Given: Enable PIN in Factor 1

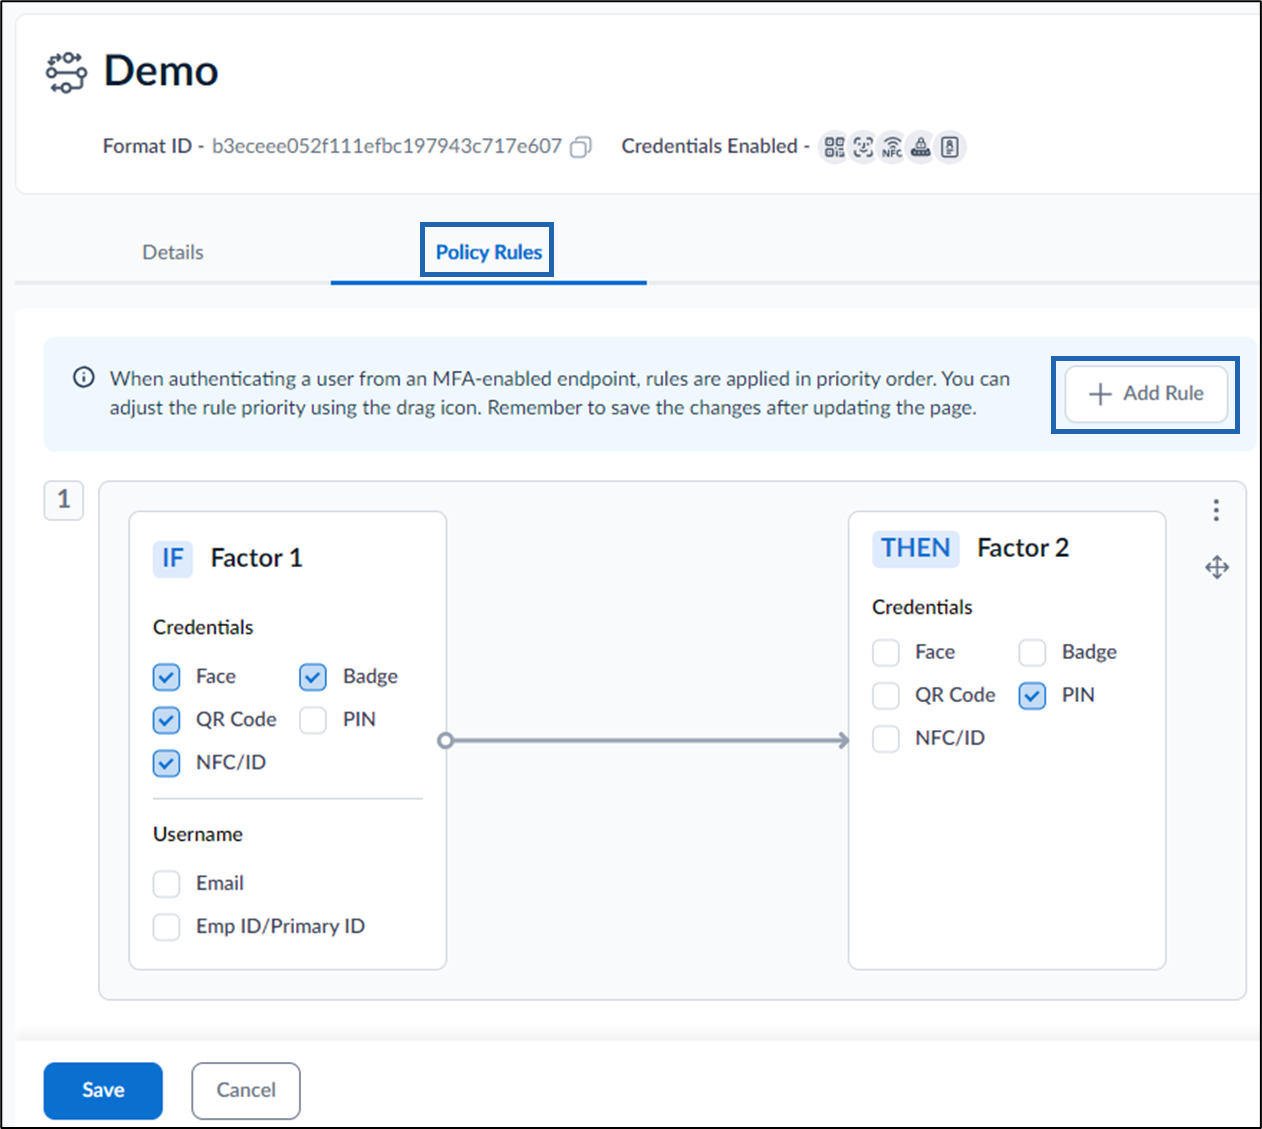Looking at the screenshot, I should (x=313, y=720).
